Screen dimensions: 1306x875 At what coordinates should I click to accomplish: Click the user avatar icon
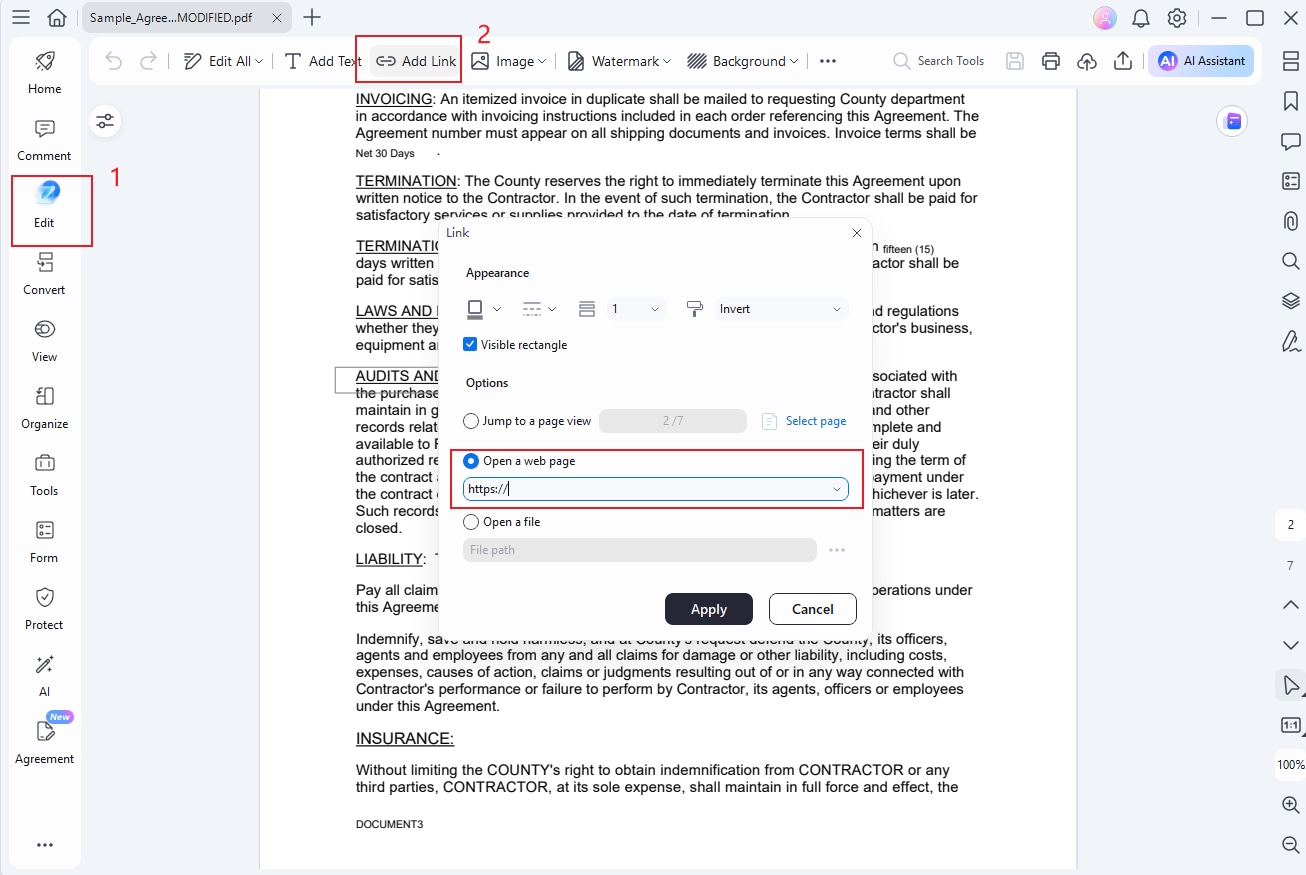pyautogui.click(x=1104, y=18)
